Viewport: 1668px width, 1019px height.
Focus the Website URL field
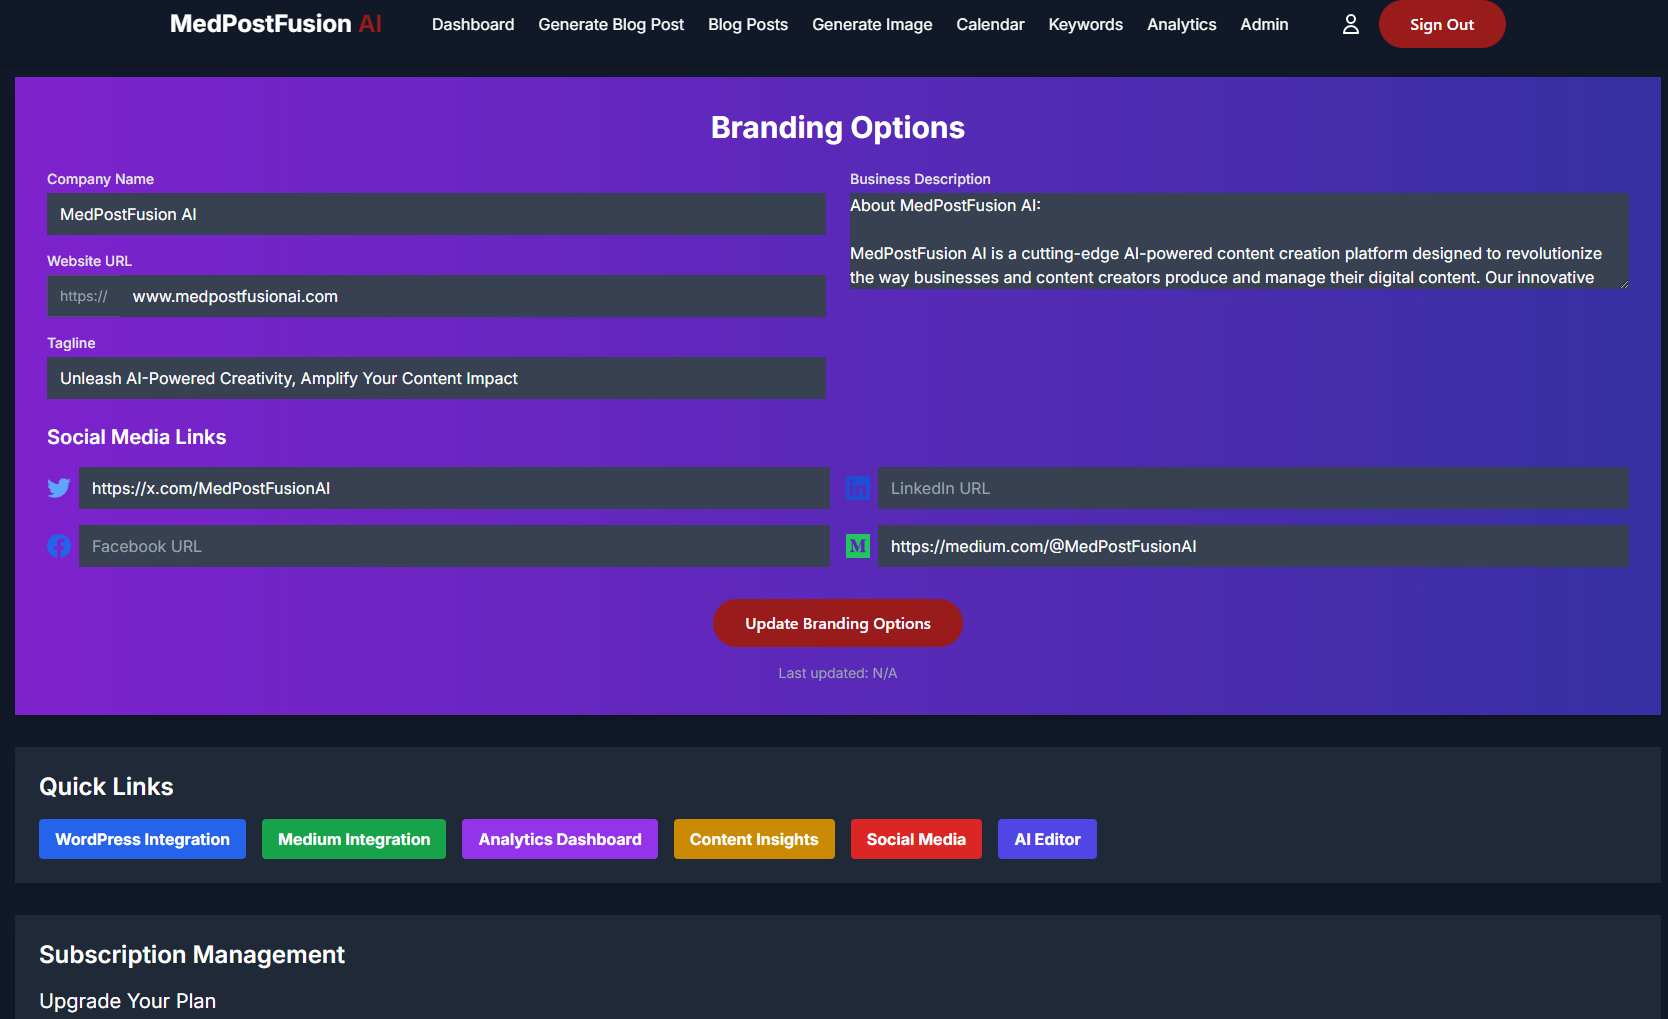click(x=473, y=296)
